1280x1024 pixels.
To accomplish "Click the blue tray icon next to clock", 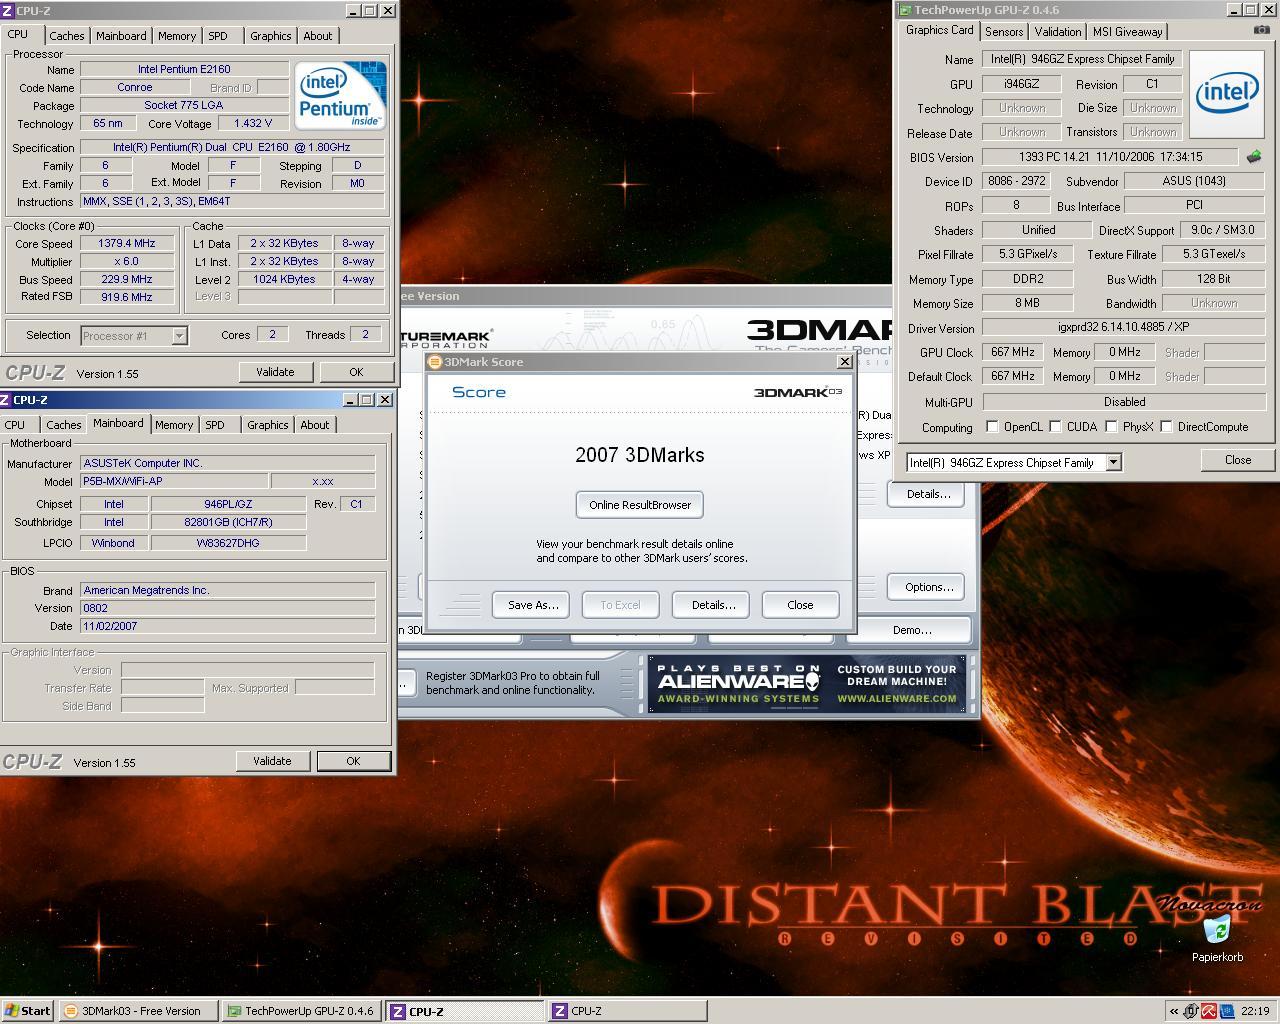I will coord(1226,1011).
